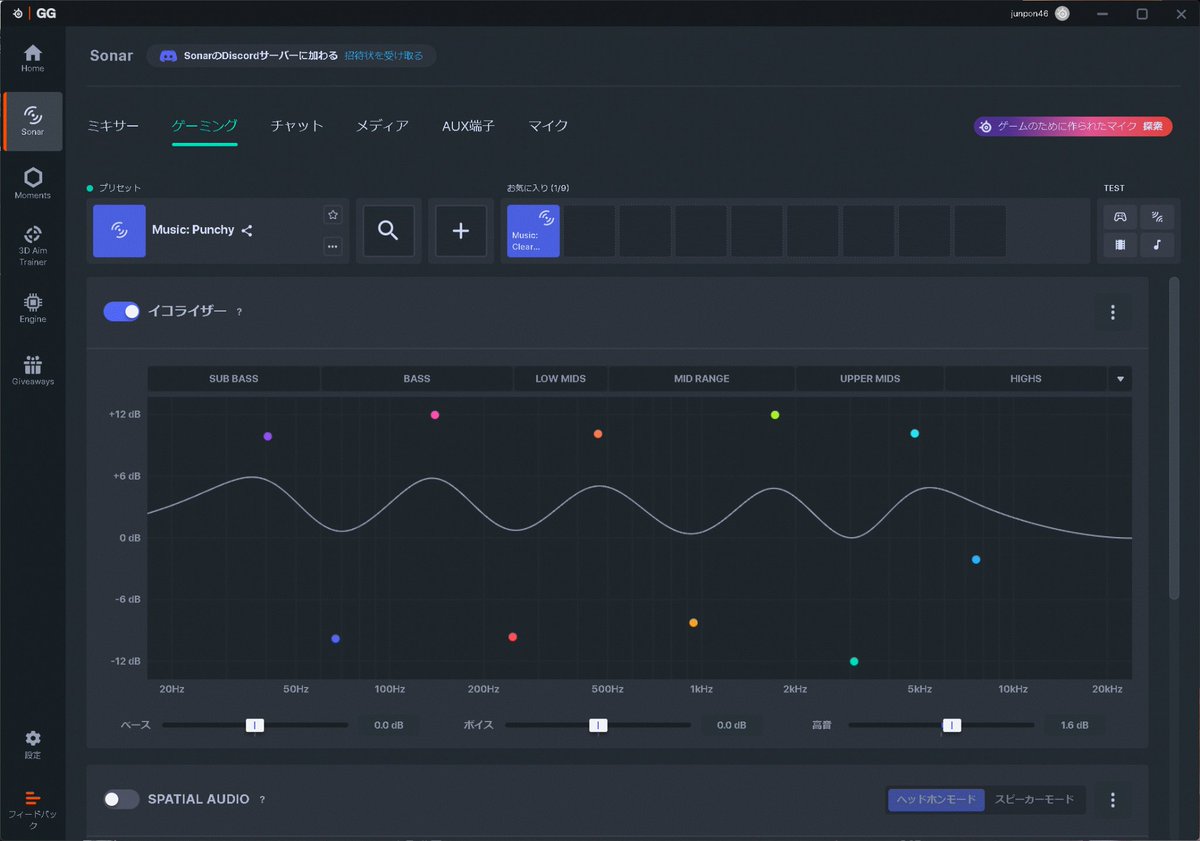This screenshot has width=1200, height=841.
Task: Search presets with the magnifier button
Action: point(388,230)
